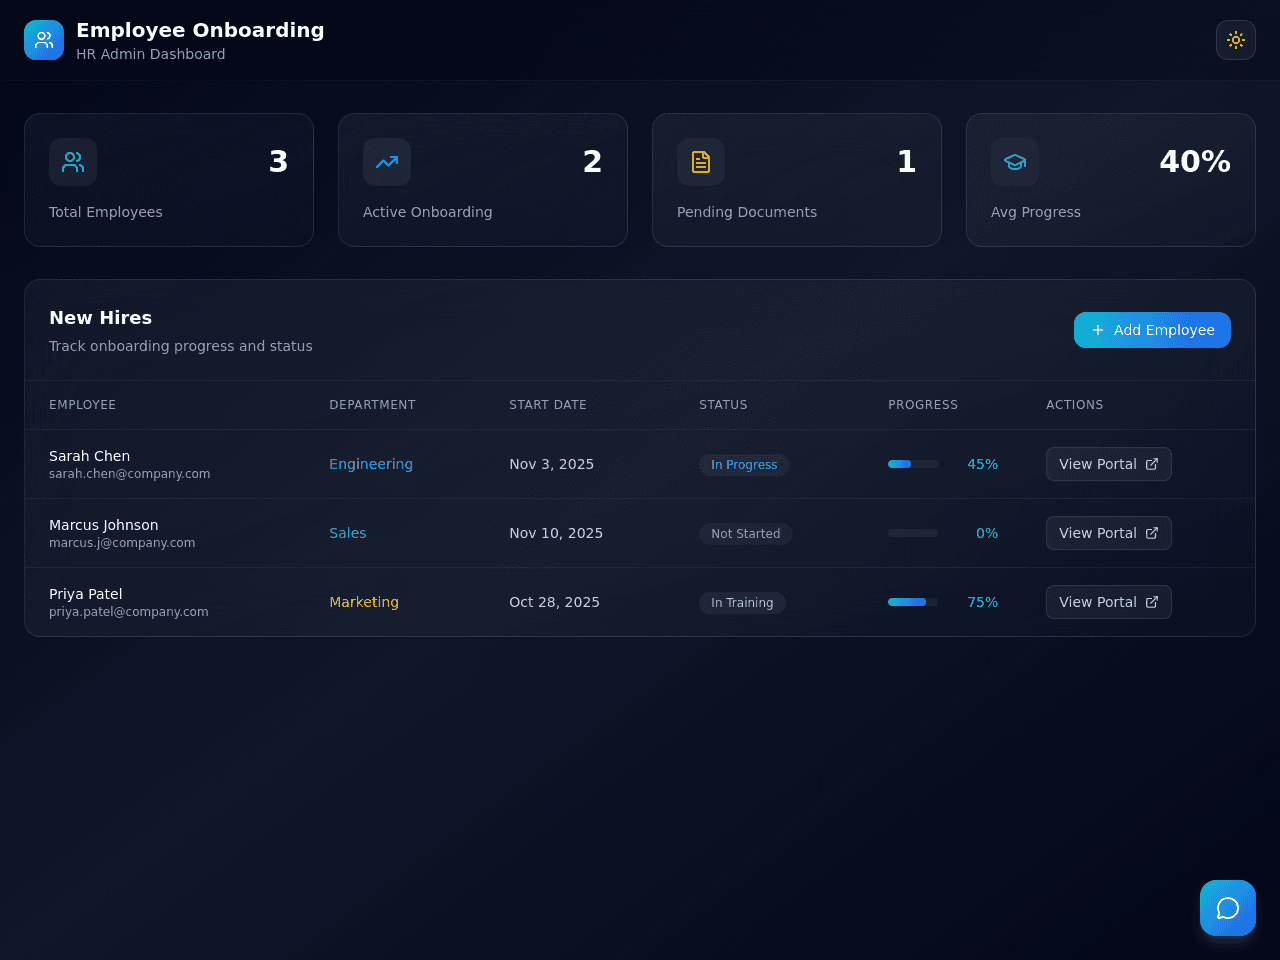Click the New Hires heading

pos(101,318)
